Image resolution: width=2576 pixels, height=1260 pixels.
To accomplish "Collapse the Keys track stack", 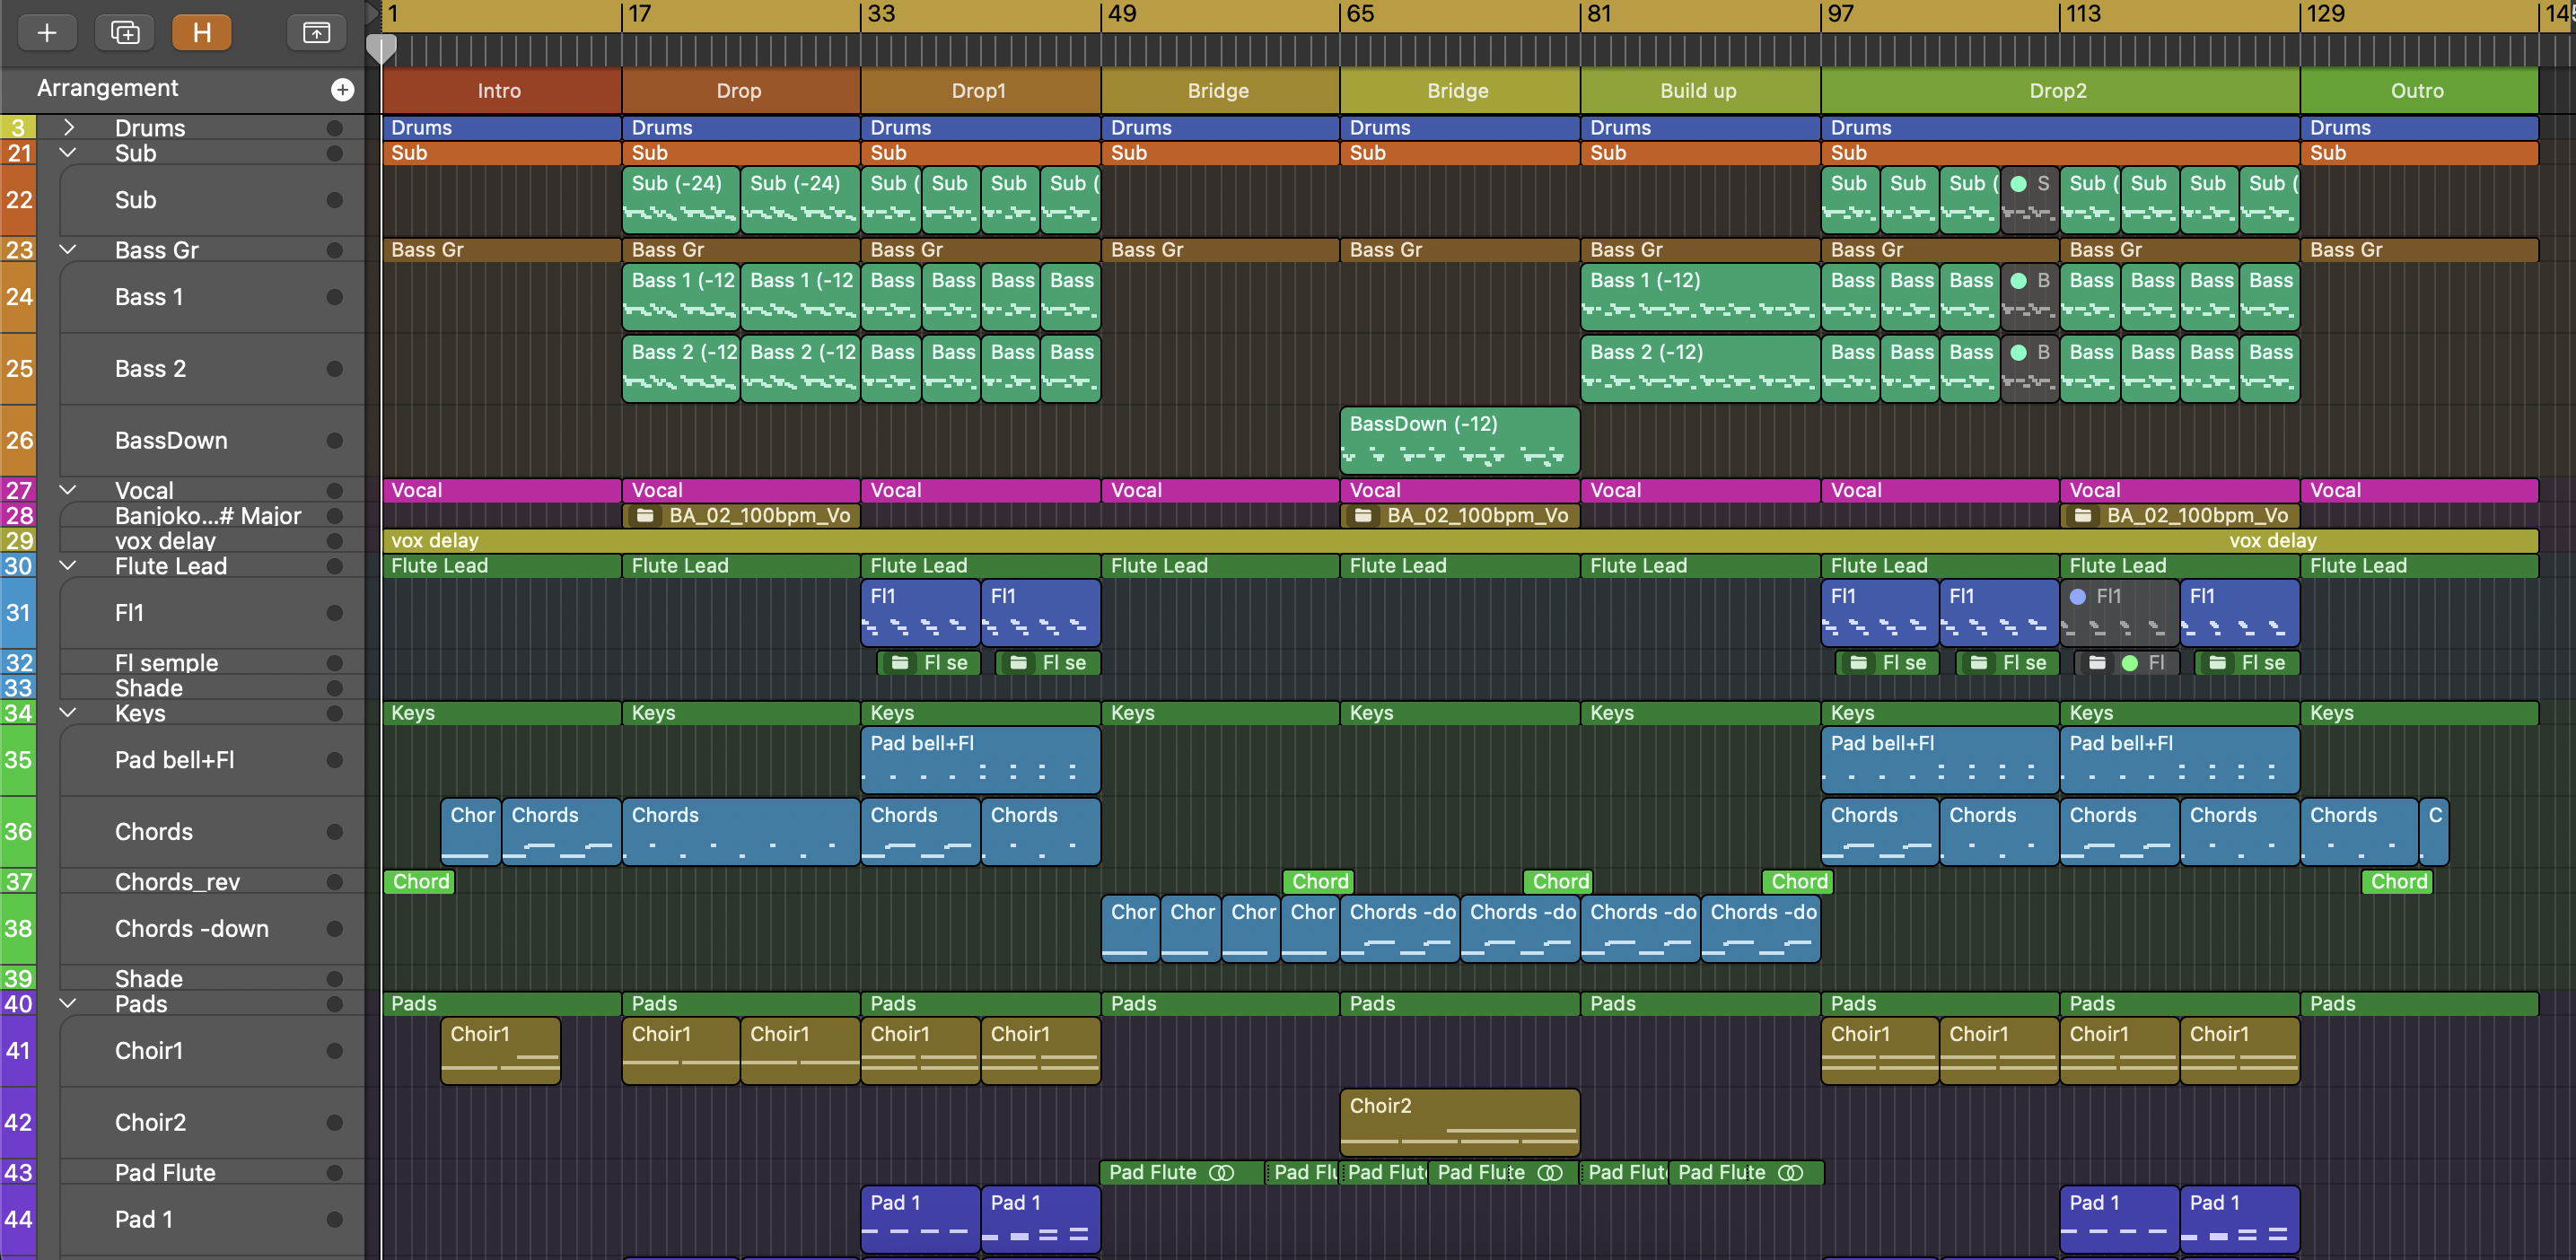I will (68, 713).
